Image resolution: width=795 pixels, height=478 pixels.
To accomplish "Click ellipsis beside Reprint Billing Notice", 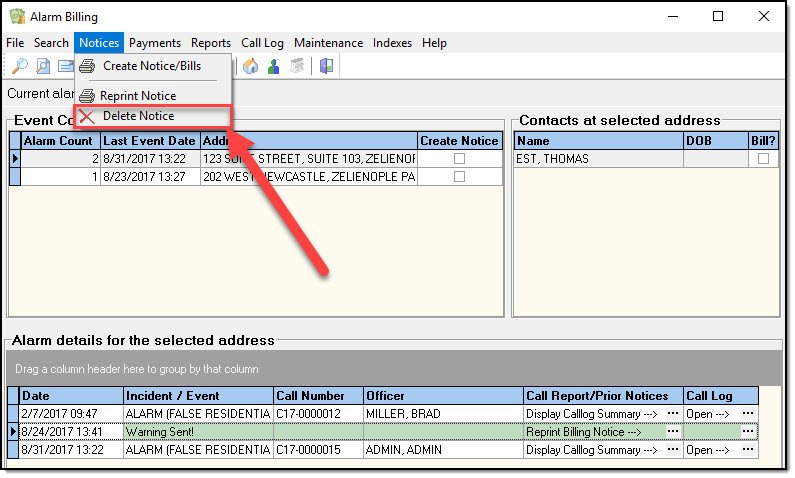I will click(x=673, y=432).
